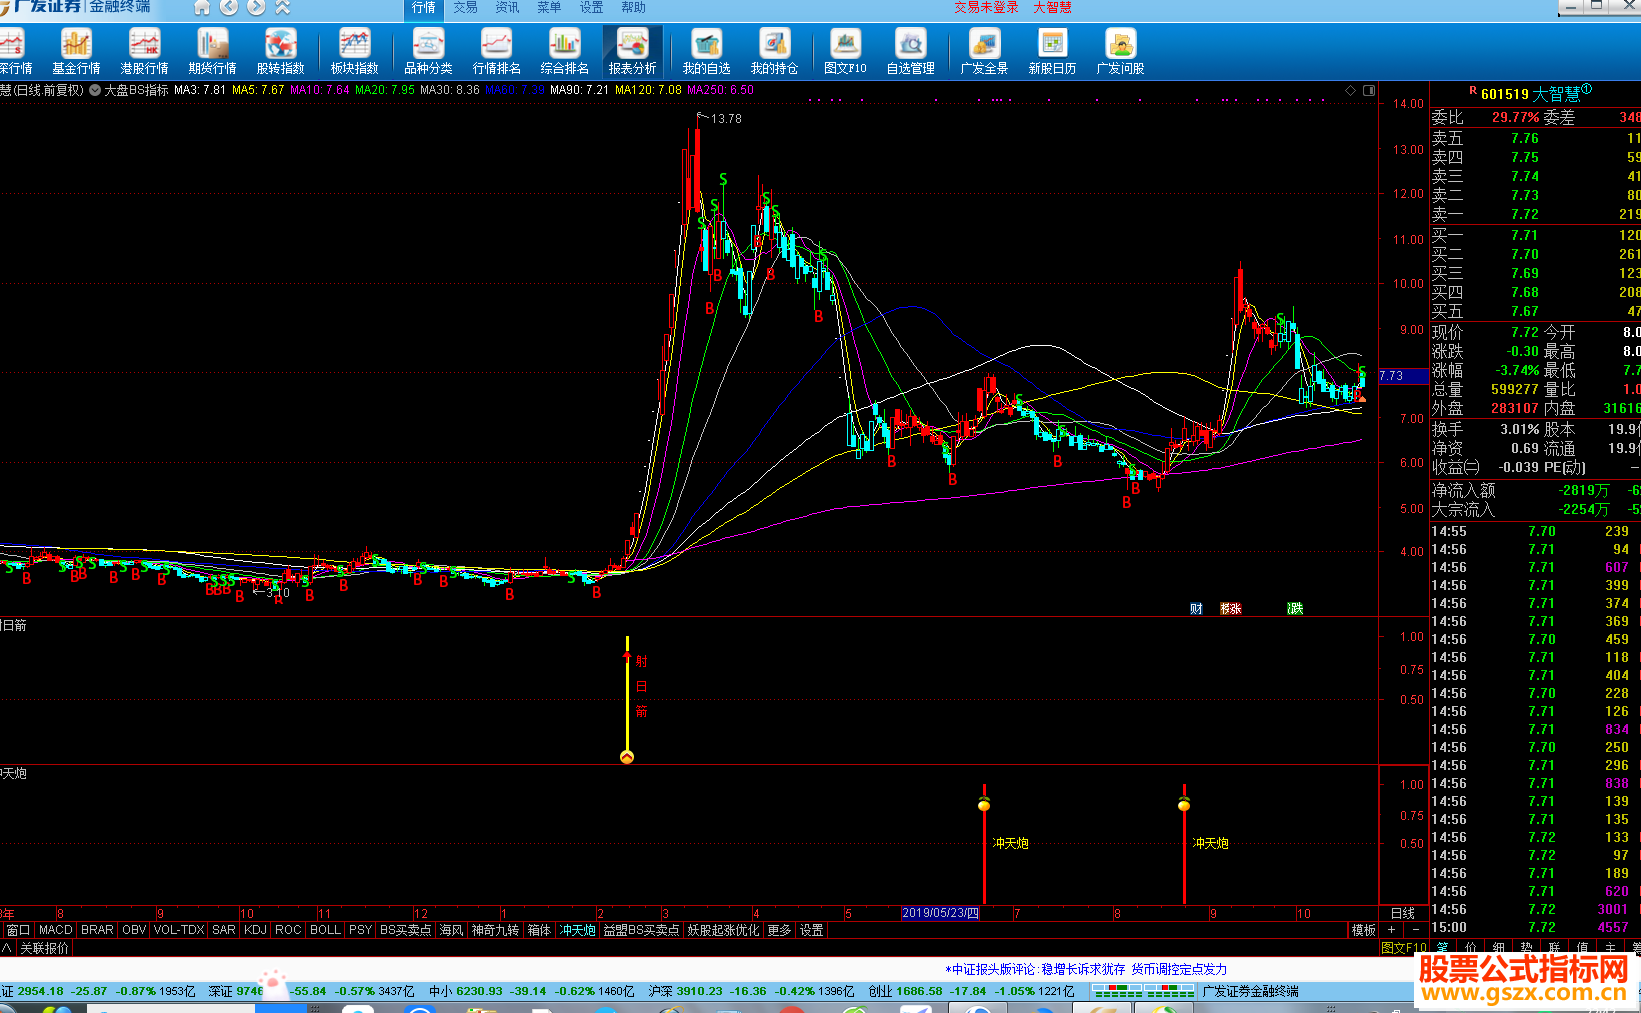The image size is (1641, 1013).
Task: Open 自选管理 watchlist management icon
Action: click(x=910, y=51)
